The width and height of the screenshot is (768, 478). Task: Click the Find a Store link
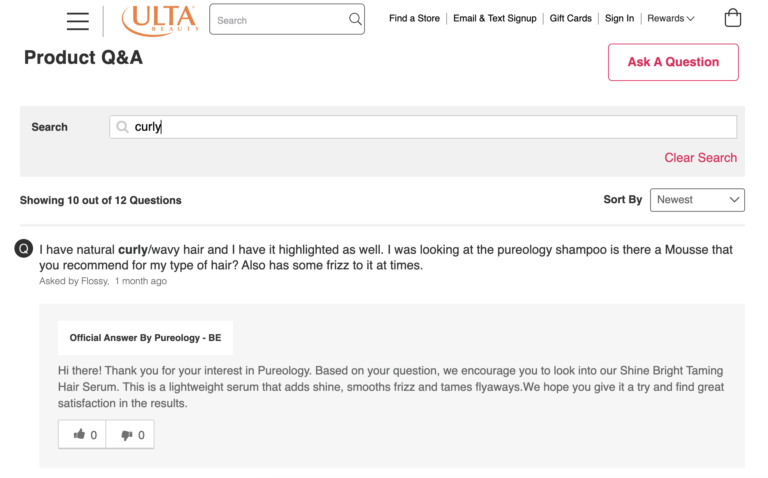414,18
